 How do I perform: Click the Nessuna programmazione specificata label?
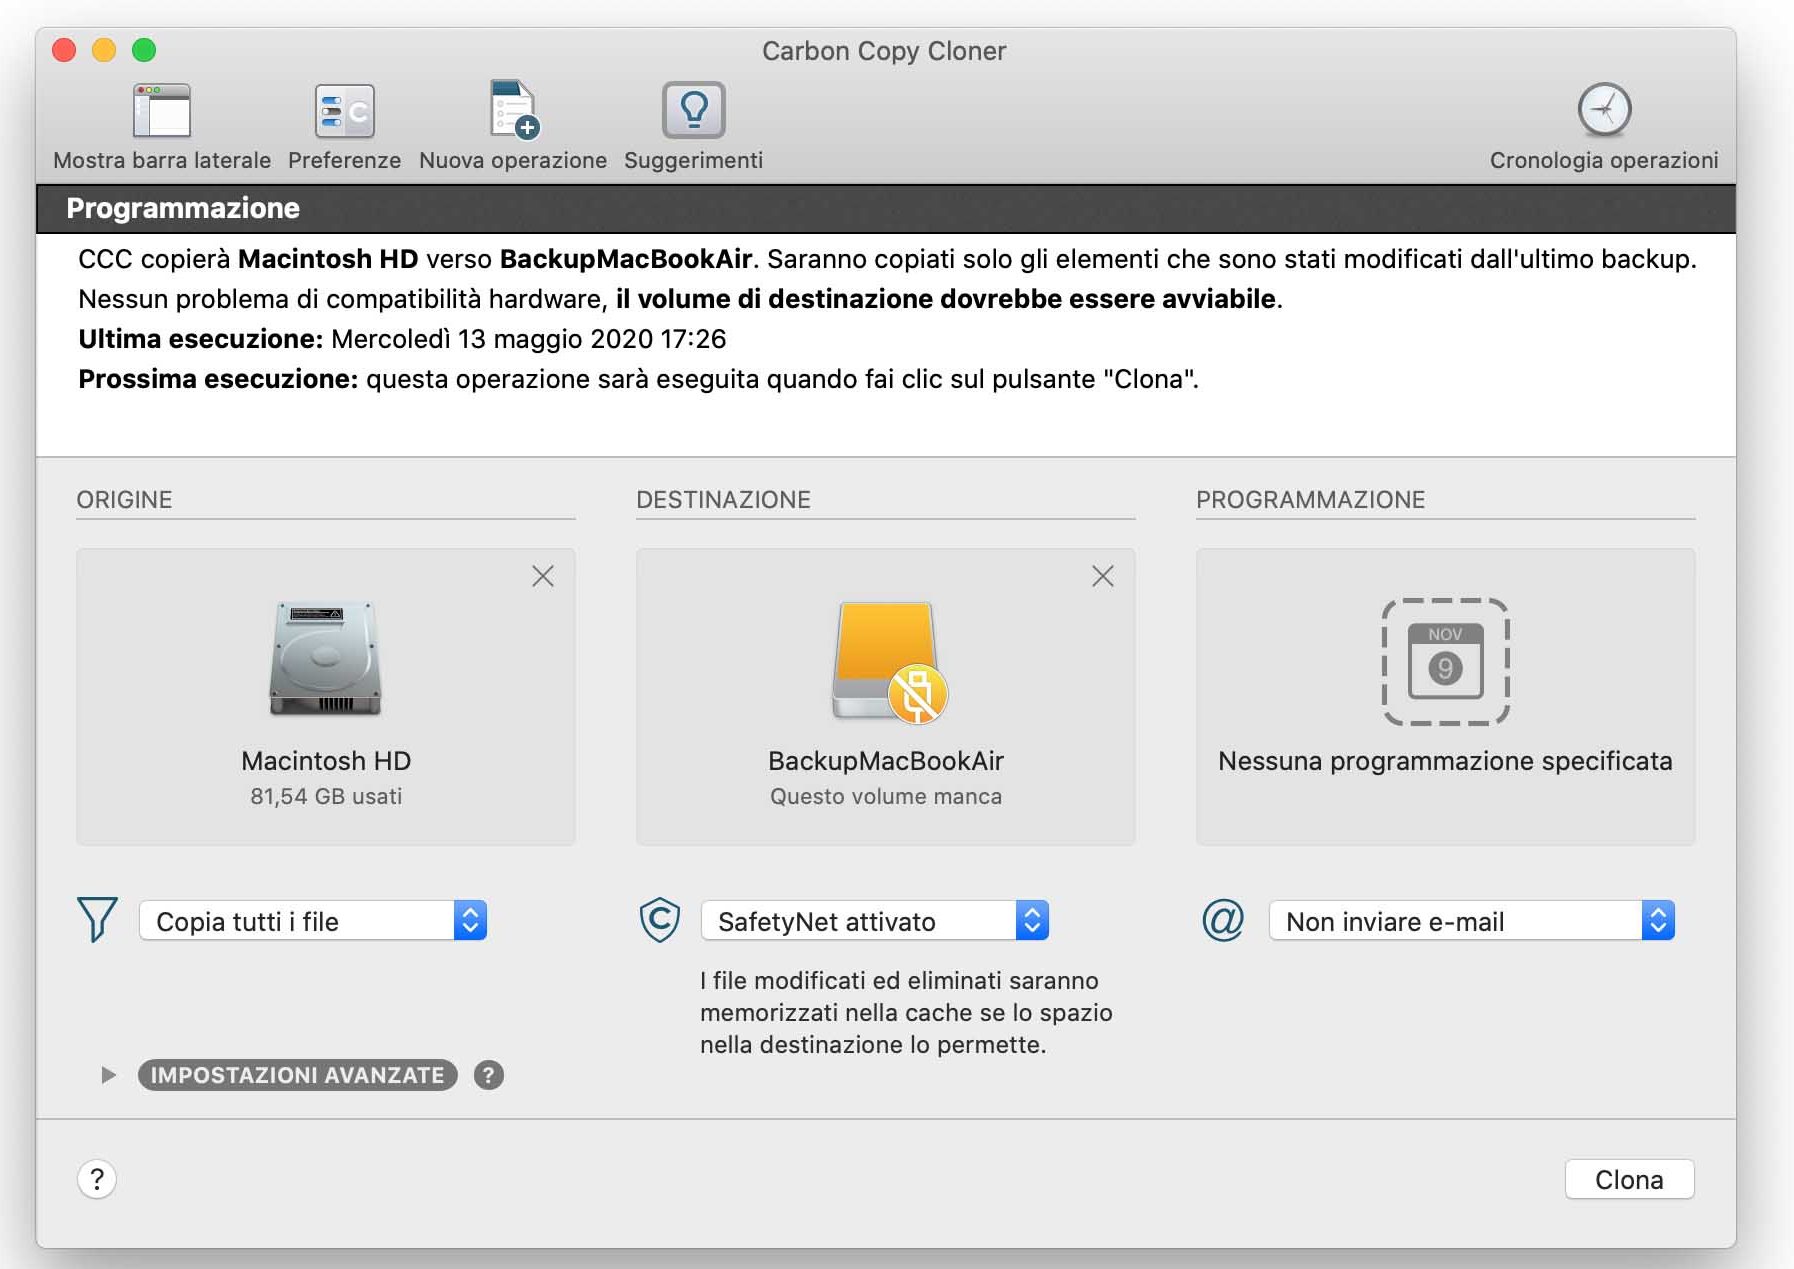point(1445,761)
